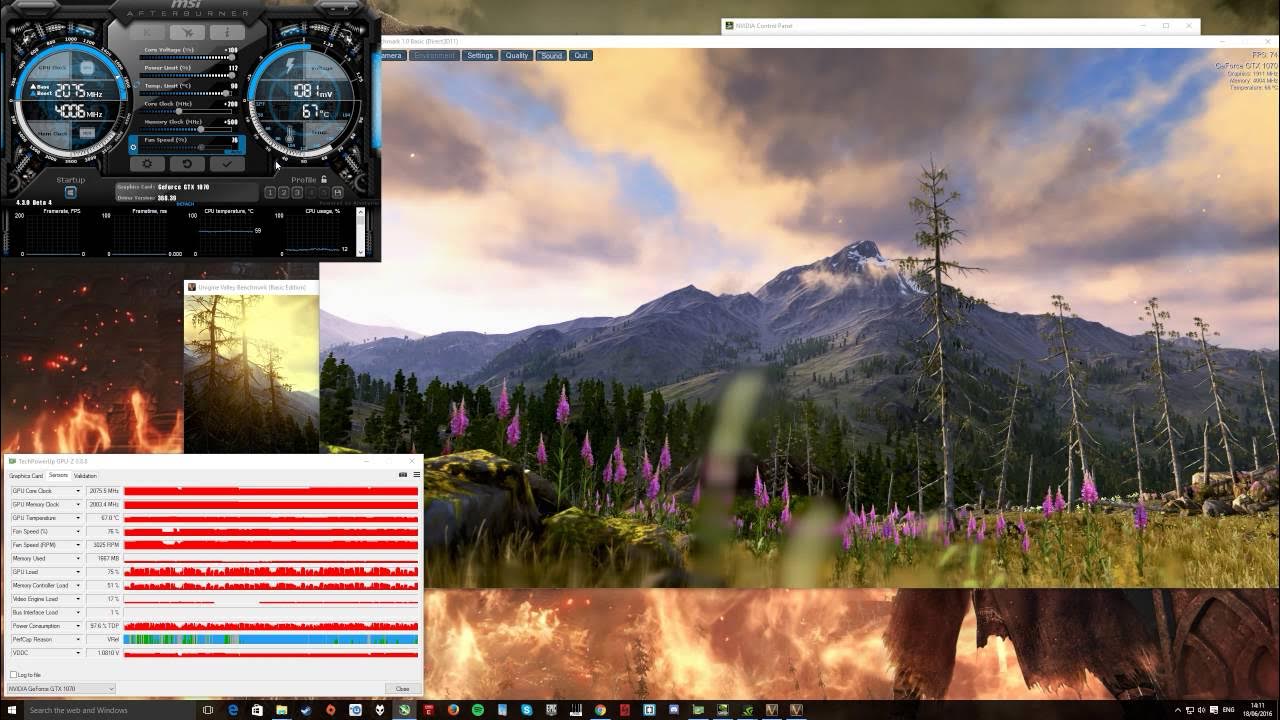Click Sound in Valley benchmark toolbar

coord(551,56)
